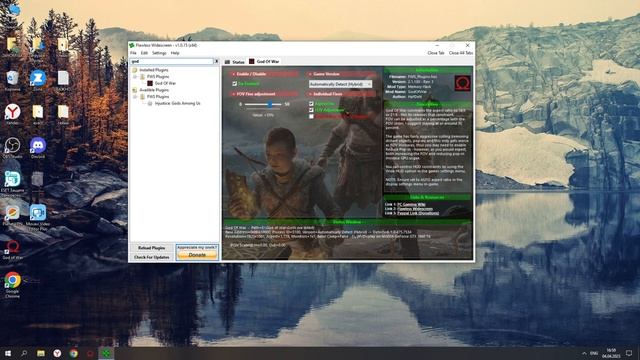
Task: Open the ESET Security desktop shortcut
Action: coord(13,180)
